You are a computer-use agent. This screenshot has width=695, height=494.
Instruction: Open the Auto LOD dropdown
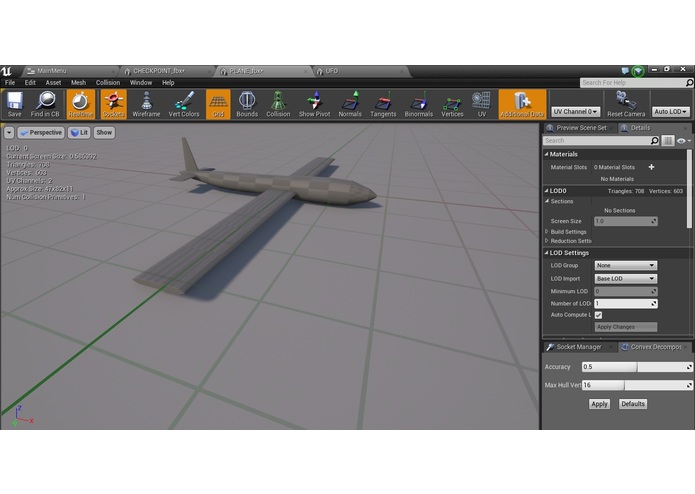tap(671, 112)
